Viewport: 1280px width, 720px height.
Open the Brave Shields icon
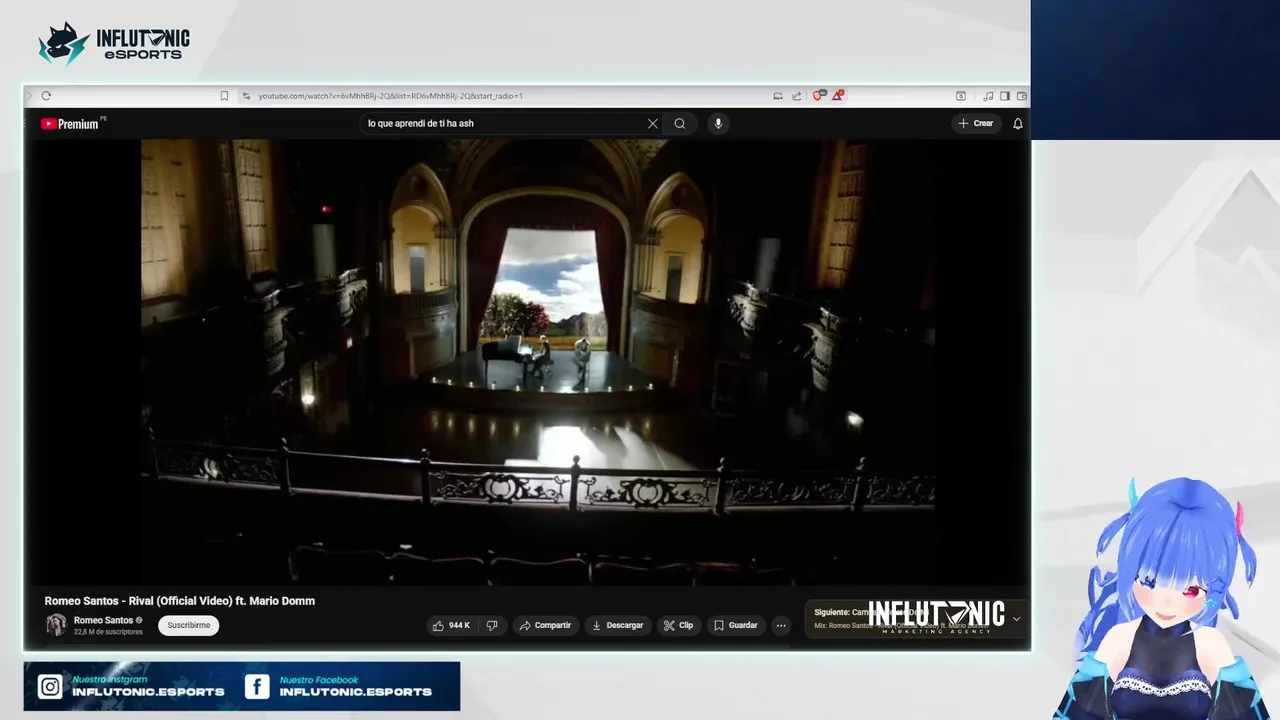click(818, 96)
